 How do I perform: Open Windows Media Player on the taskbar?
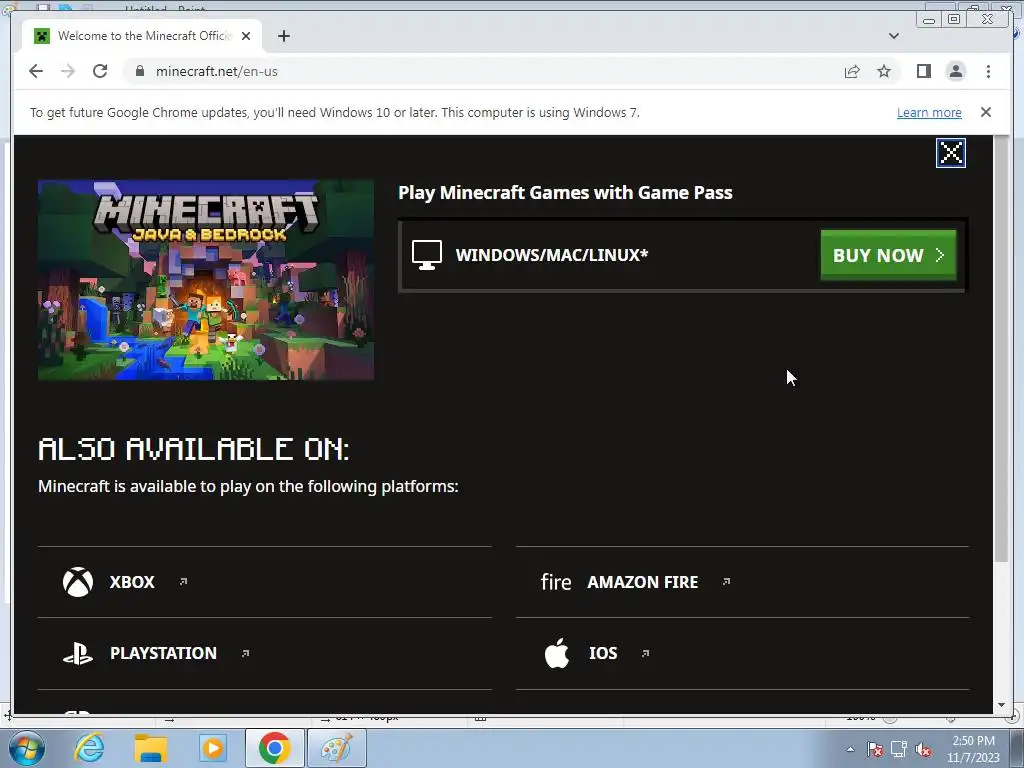[213, 748]
